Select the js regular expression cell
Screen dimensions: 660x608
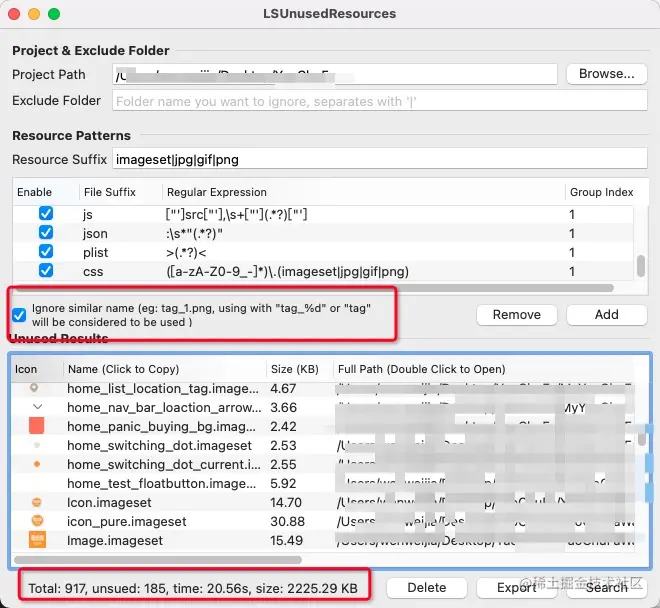(237, 214)
